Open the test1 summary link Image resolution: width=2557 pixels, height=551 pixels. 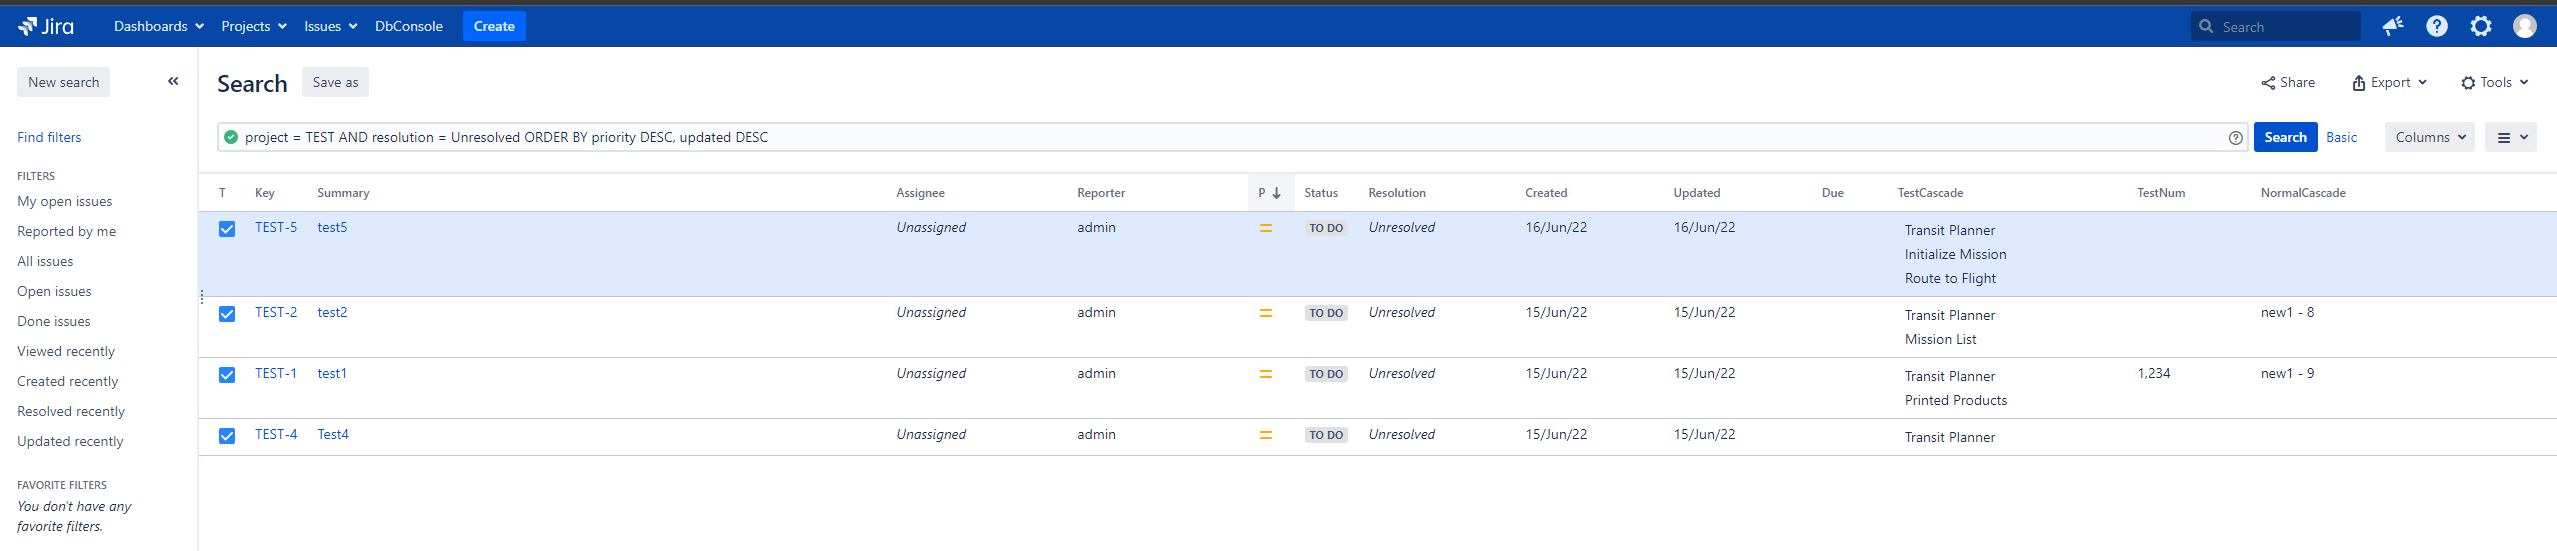[x=332, y=373]
